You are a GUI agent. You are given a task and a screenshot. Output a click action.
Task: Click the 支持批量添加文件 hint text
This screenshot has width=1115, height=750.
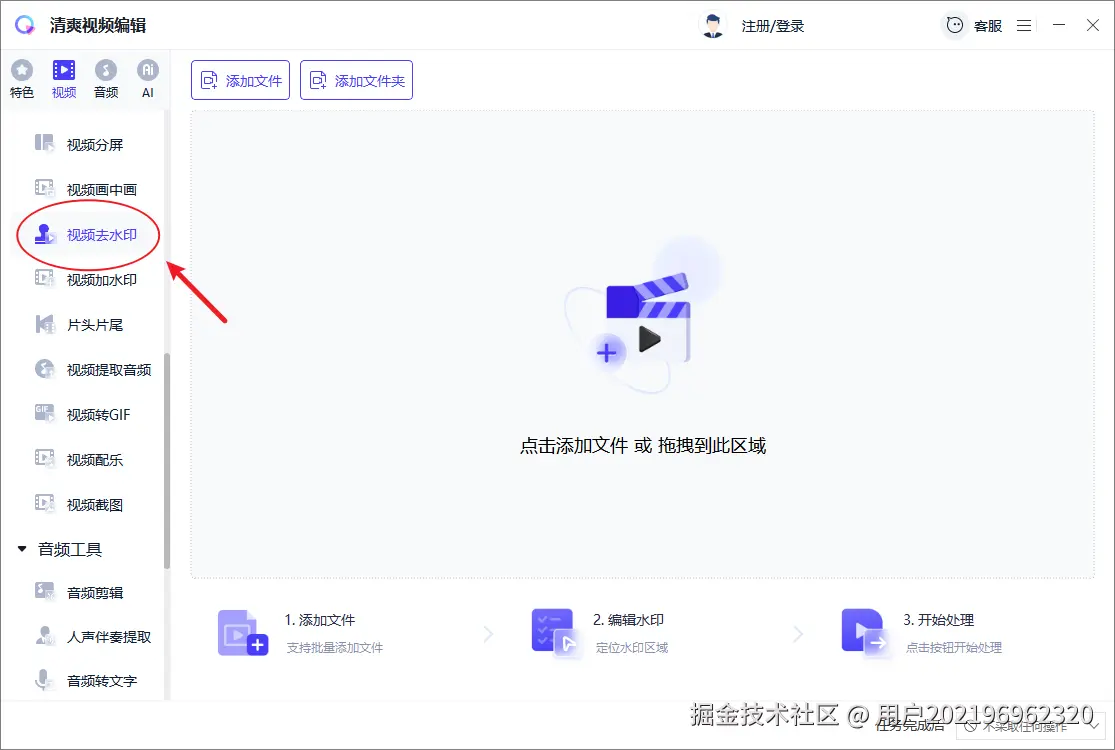click(x=334, y=648)
